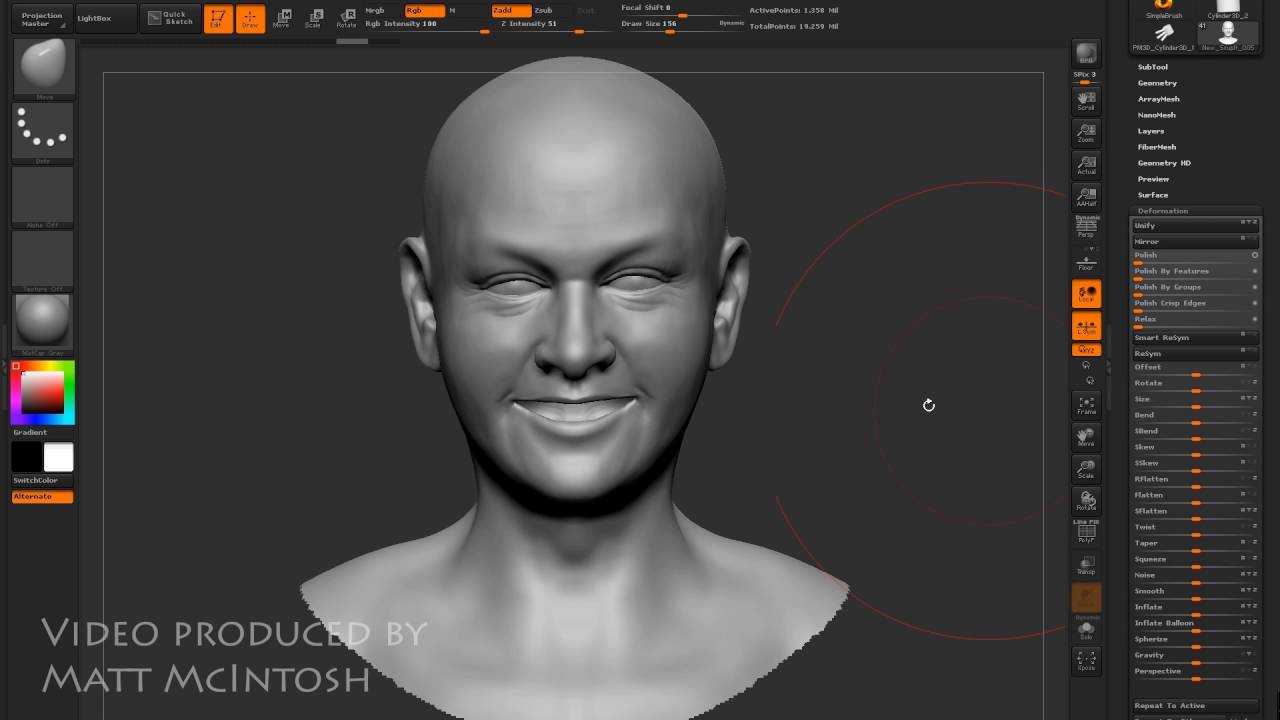Expand the ArrayMesh section
The width and height of the screenshot is (1280, 720).
pos(1158,99)
